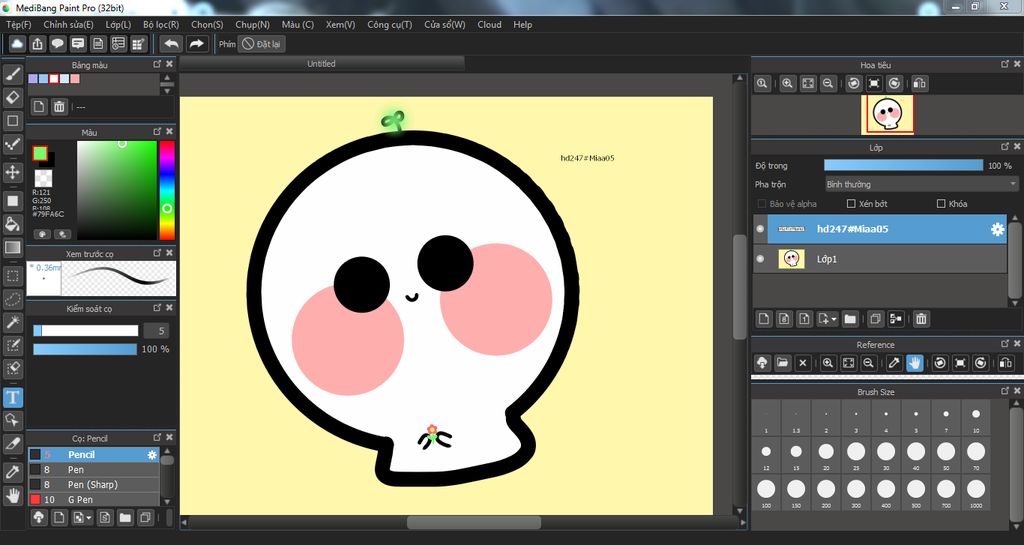The width and height of the screenshot is (1024, 545).
Task: Open the Pencil brush settings gear
Action: tap(152, 454)
